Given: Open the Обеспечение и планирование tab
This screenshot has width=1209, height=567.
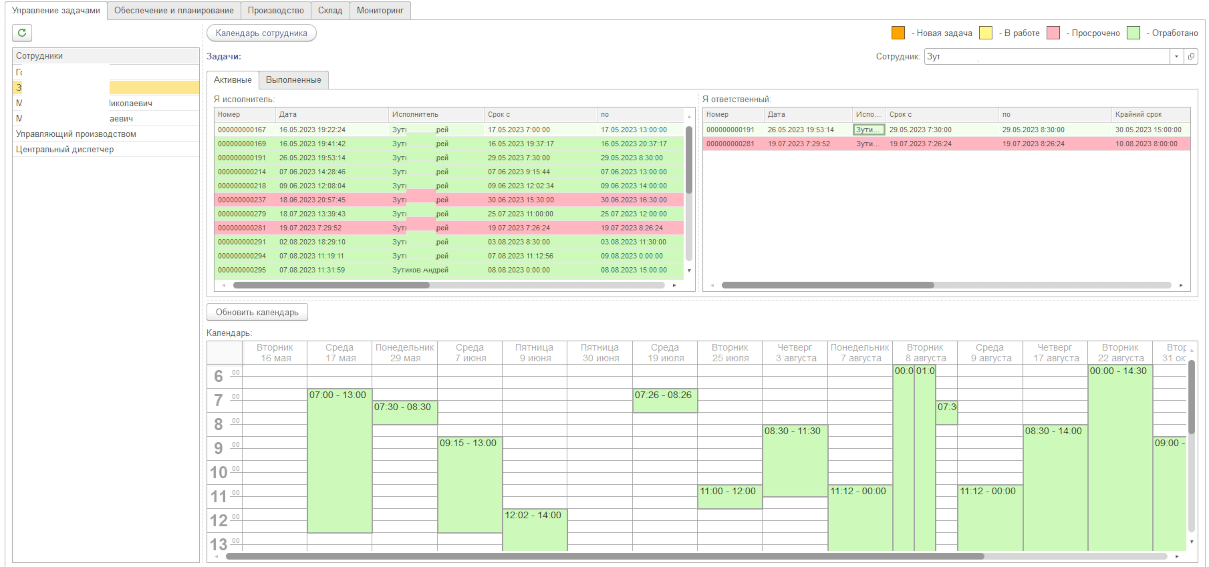Looking at the screenshot, I should pyautogui.click(x=173, y=9).
